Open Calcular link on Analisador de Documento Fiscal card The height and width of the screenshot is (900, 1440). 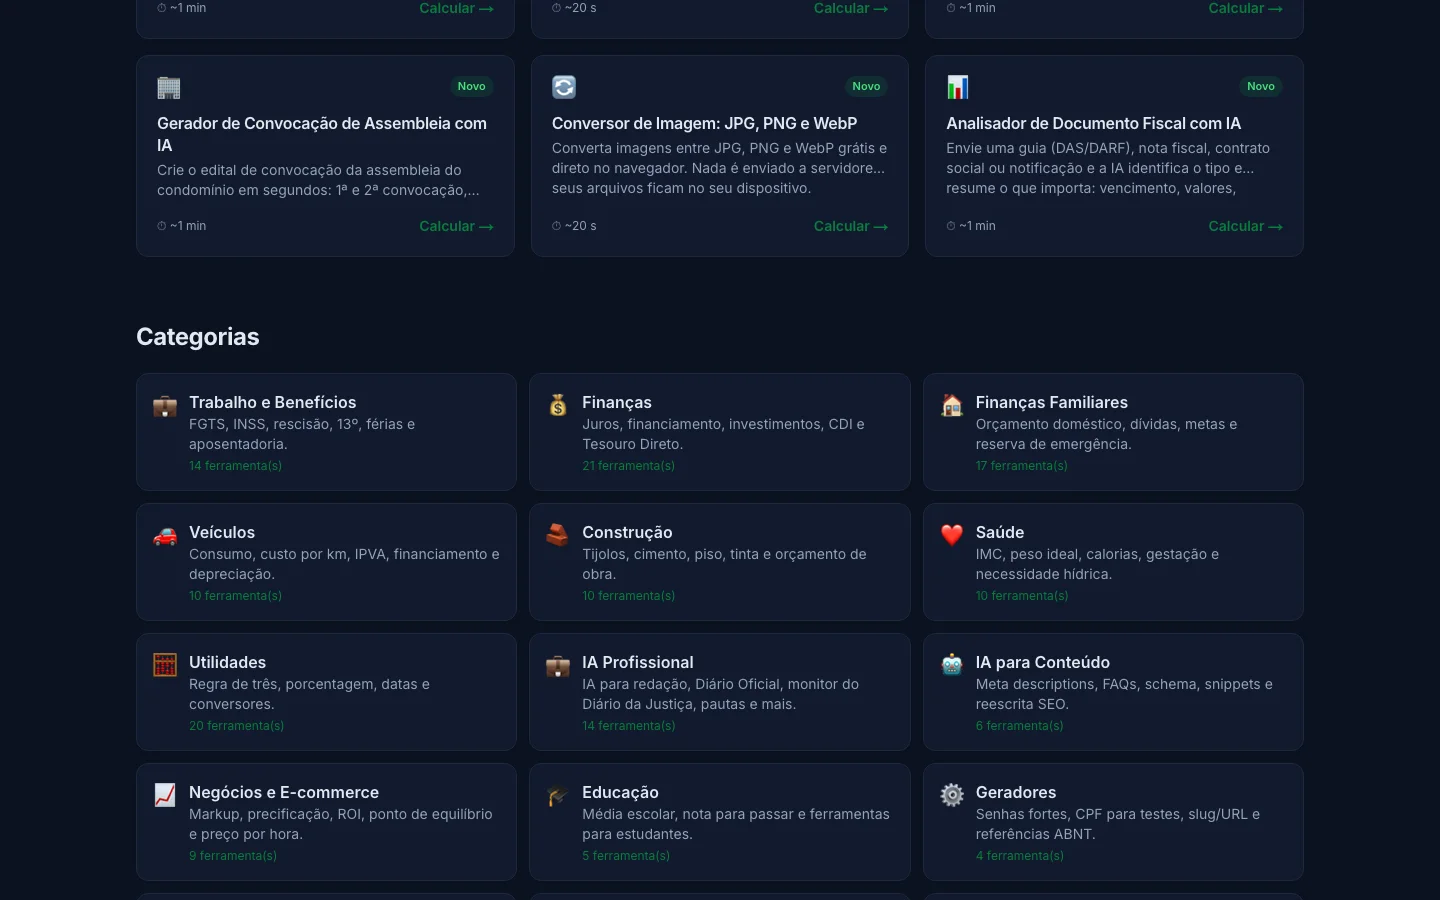1245,226
